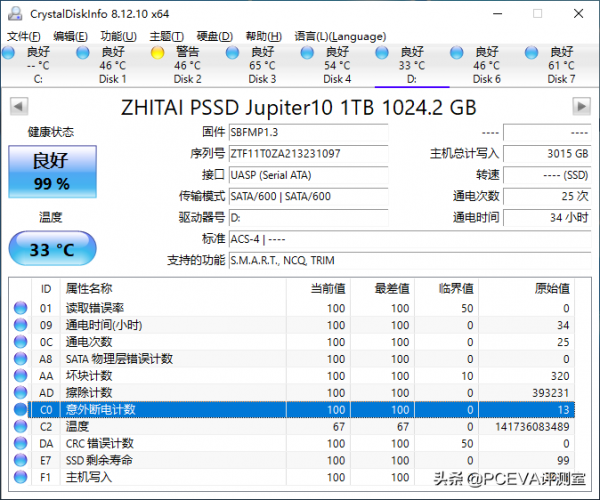600x500 pixels.
Task: Open the 功能(U) menu
Action: (119, 36)
